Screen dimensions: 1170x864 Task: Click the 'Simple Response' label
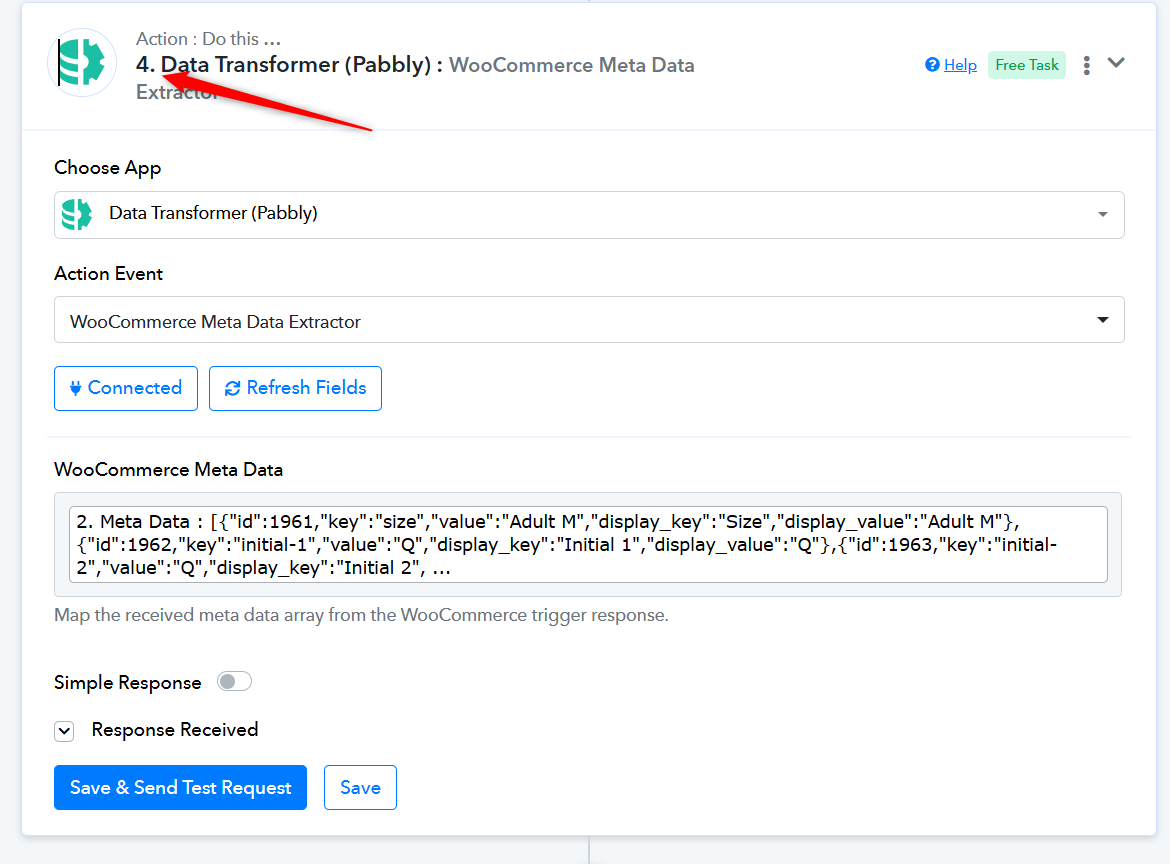pos(128,683)
